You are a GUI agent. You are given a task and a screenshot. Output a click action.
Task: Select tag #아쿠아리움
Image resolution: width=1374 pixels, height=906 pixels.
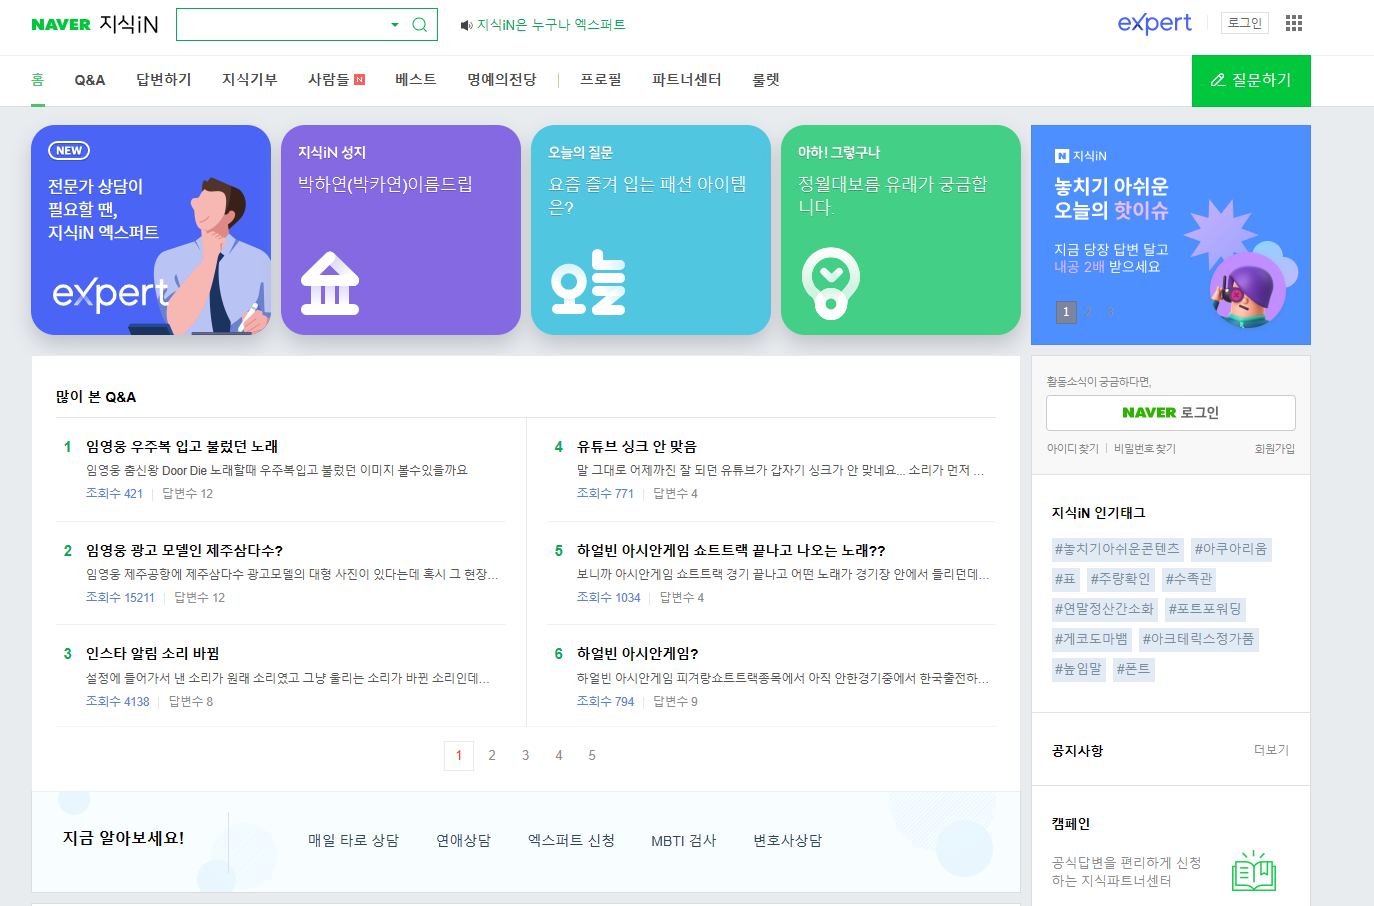click(1230, 549)
